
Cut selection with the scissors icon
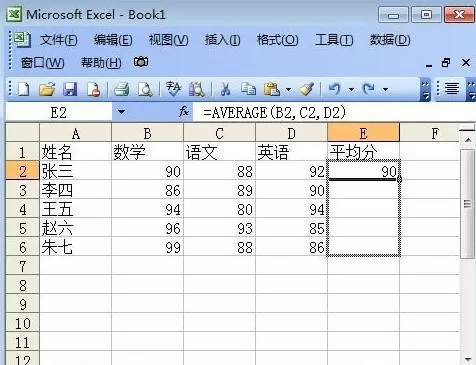tap(226, 89)
